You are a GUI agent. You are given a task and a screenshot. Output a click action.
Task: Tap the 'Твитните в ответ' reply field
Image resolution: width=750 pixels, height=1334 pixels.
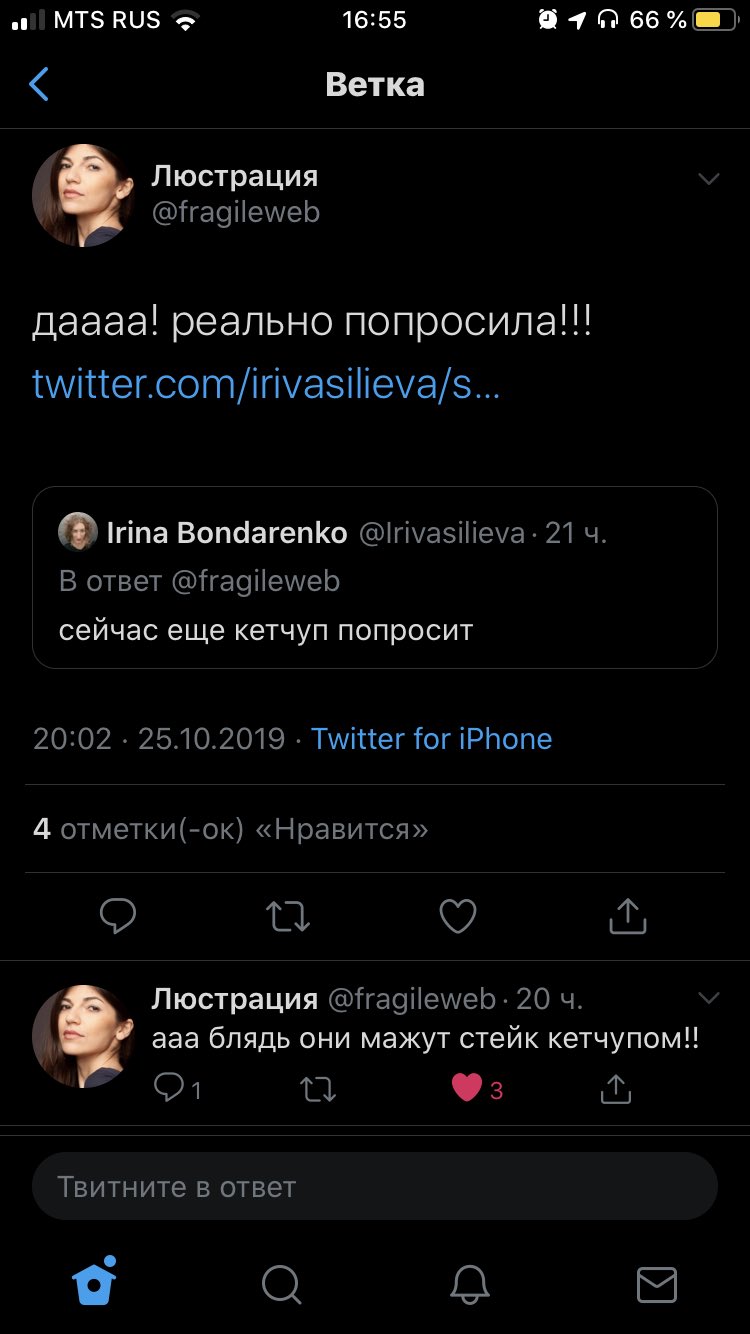point(375,1187)
